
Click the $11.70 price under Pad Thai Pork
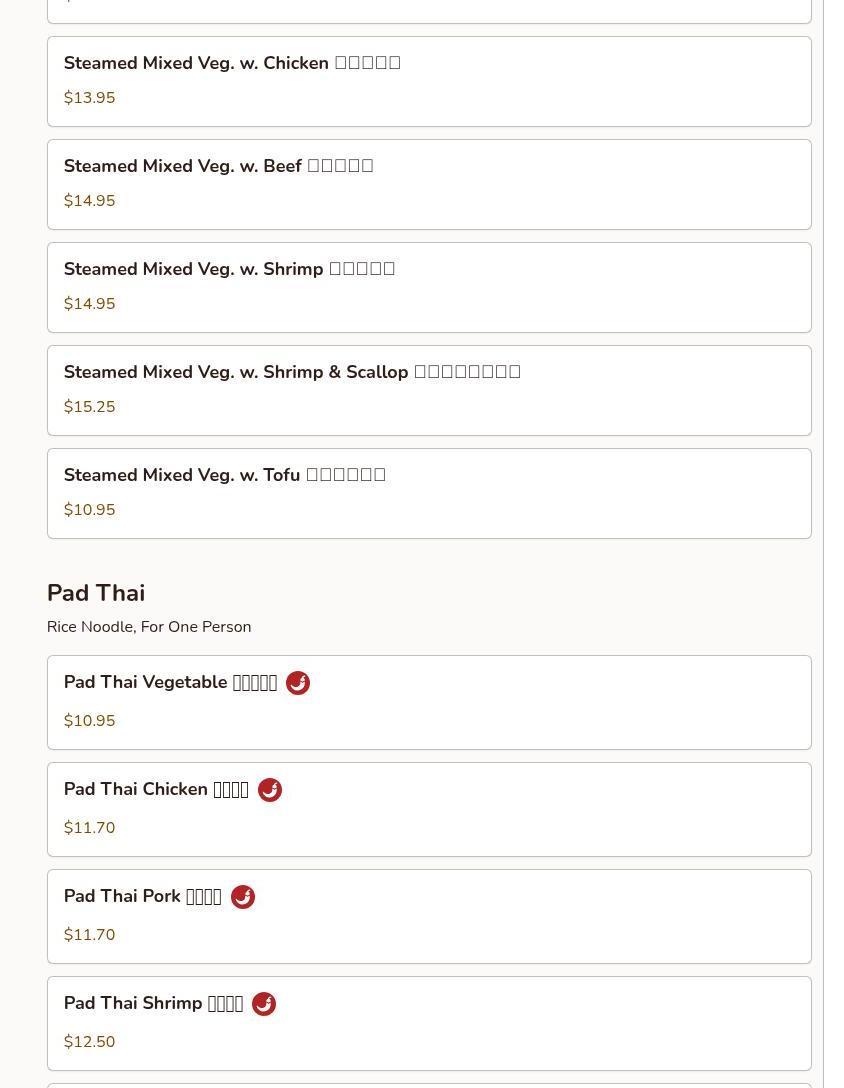[x=89, y=935]
